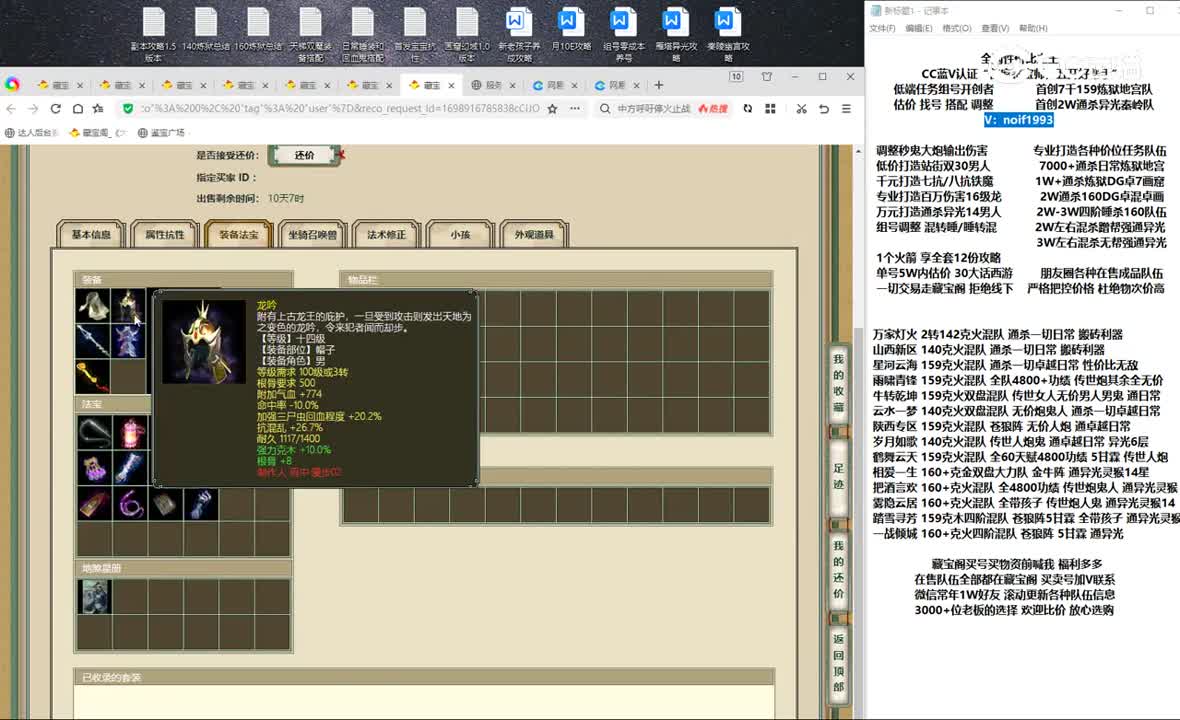Click the undo closed tab arrow icon
The width and height of the screenshot is (1180, 720).
(824, 108)
